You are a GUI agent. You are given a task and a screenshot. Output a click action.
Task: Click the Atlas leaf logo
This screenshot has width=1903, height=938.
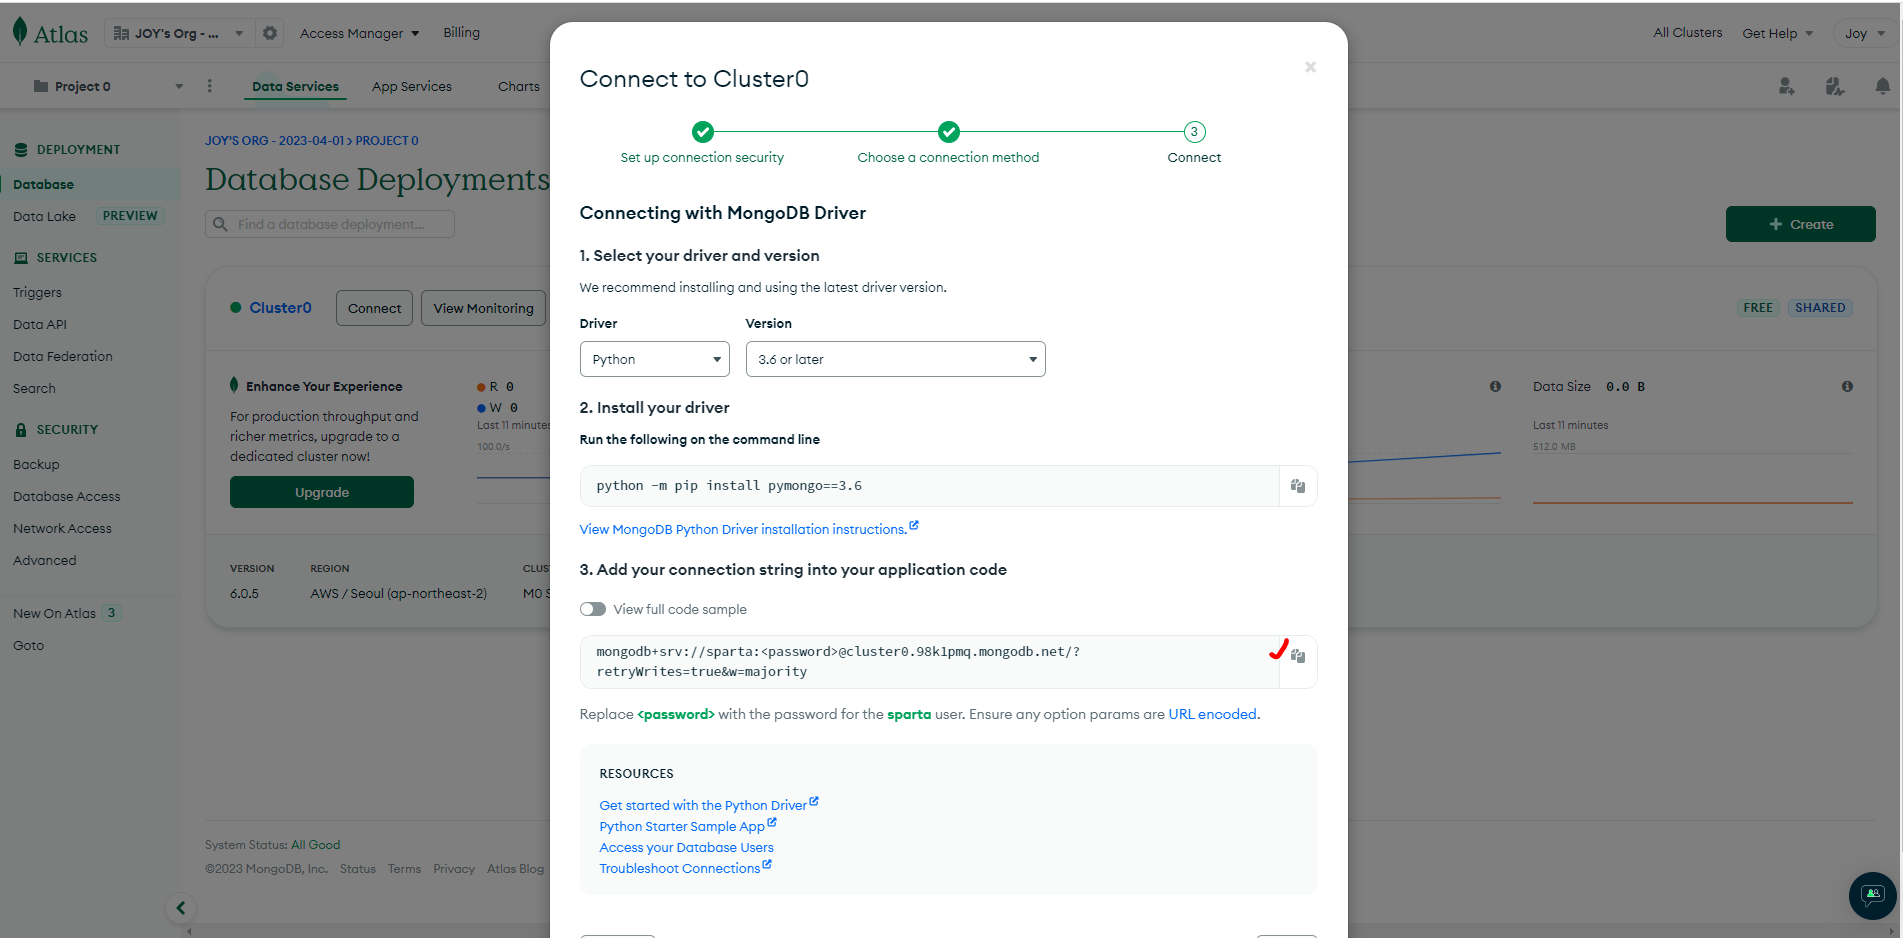(x=20, y=32)
